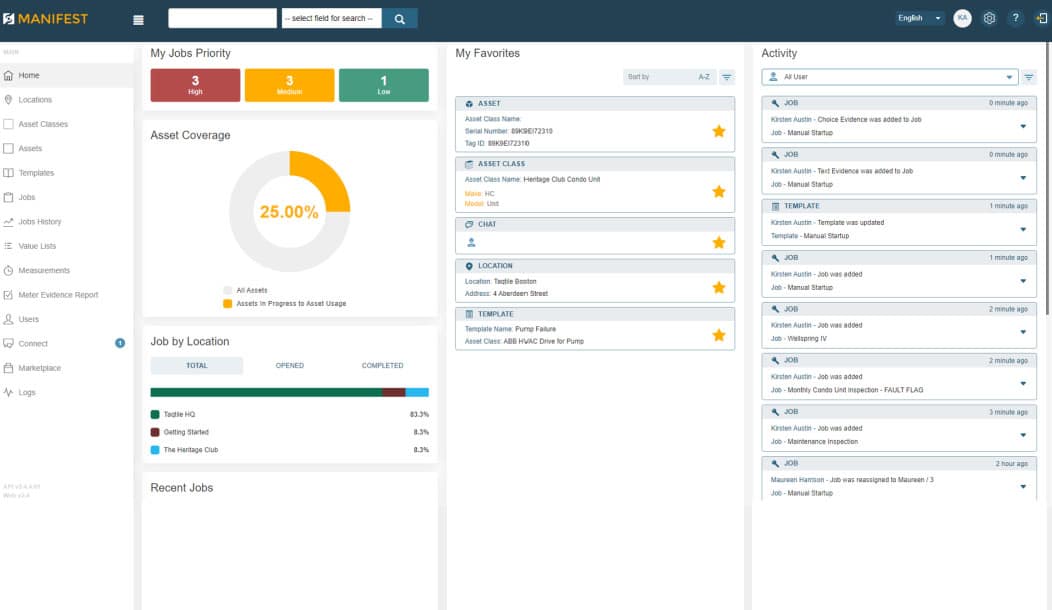This screenshot has width=1052, height=610.
Task: Click the High priority jobs tile
Action: (x=195, y=85)
